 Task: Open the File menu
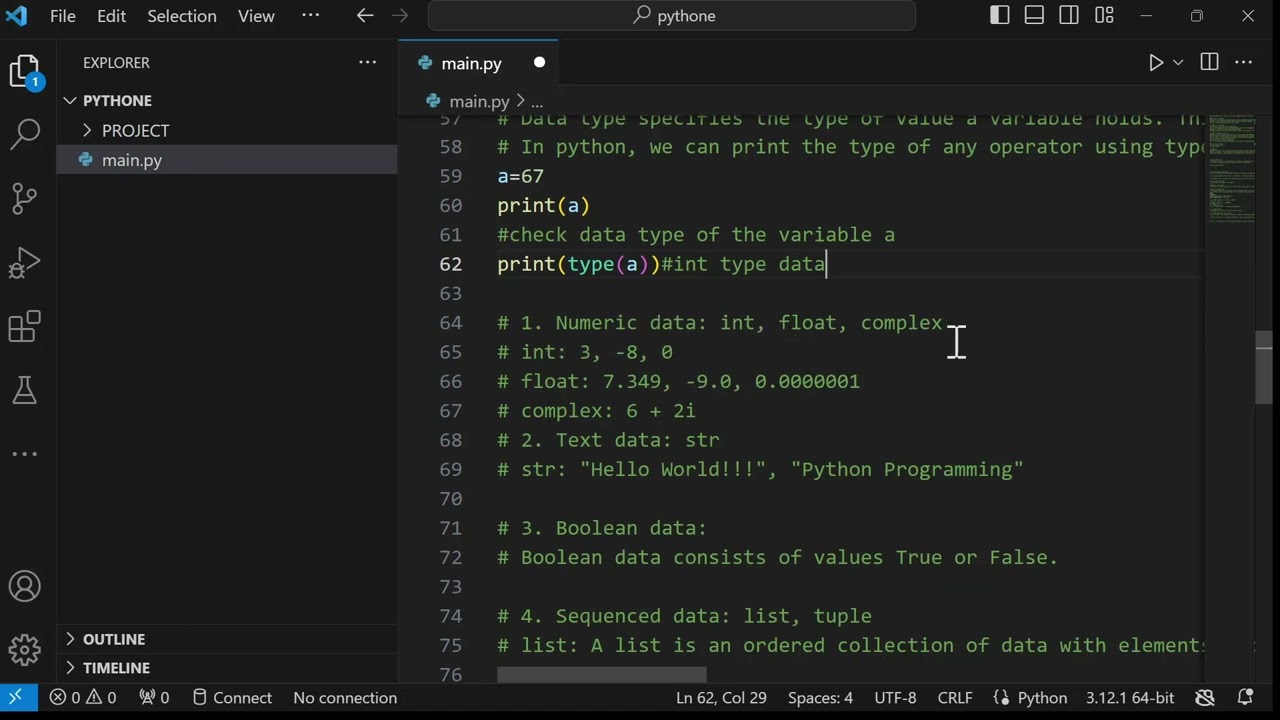click(63, 16)
